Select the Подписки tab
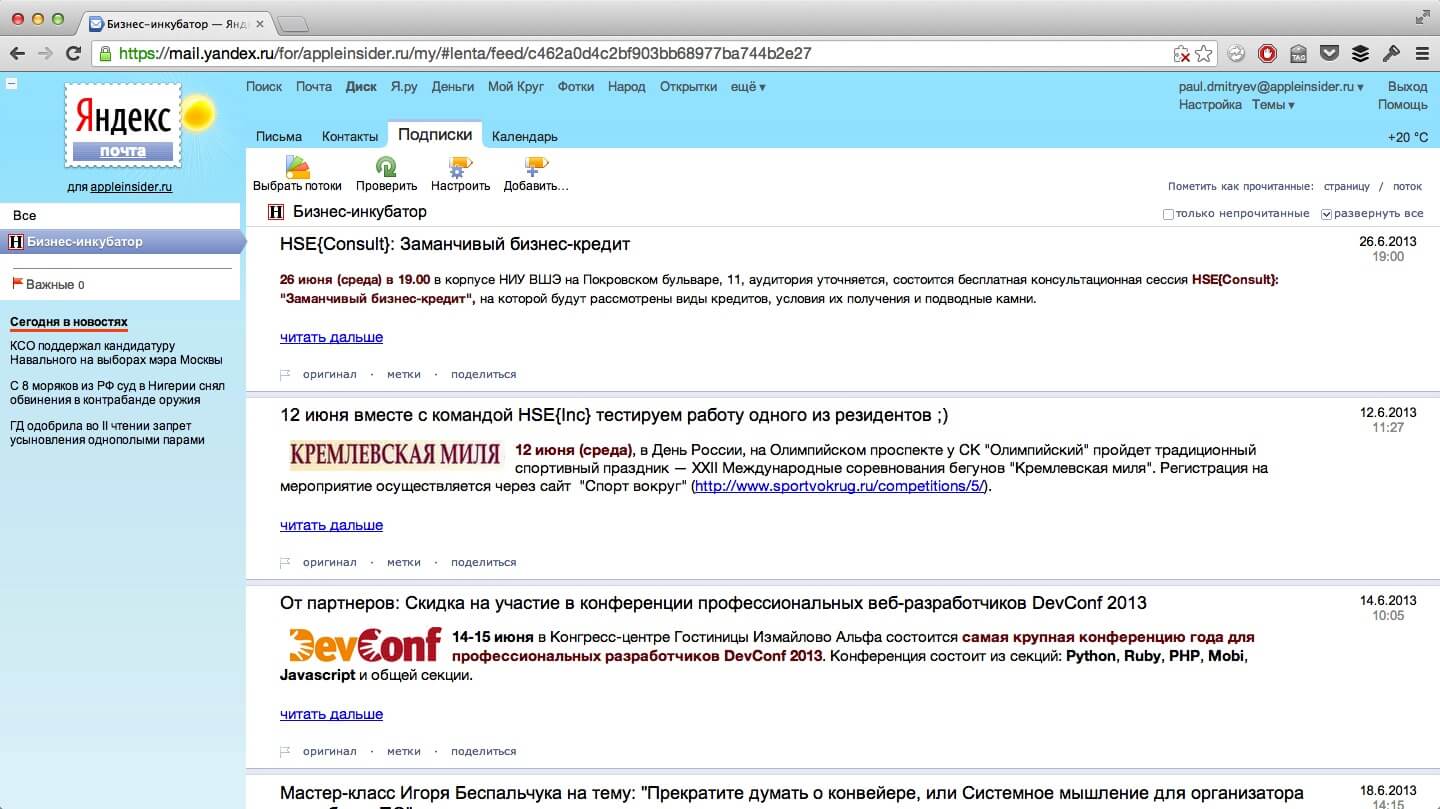 tap(434, 134)
